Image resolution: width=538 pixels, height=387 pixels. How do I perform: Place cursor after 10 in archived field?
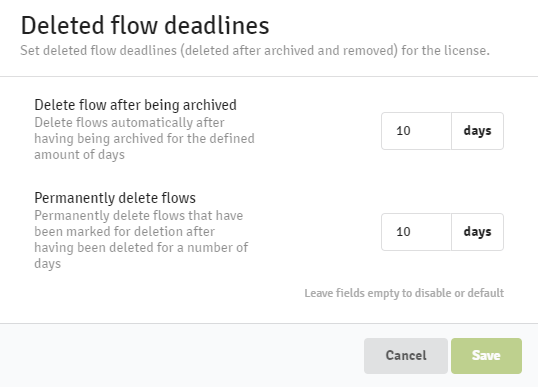coord(411,131)
